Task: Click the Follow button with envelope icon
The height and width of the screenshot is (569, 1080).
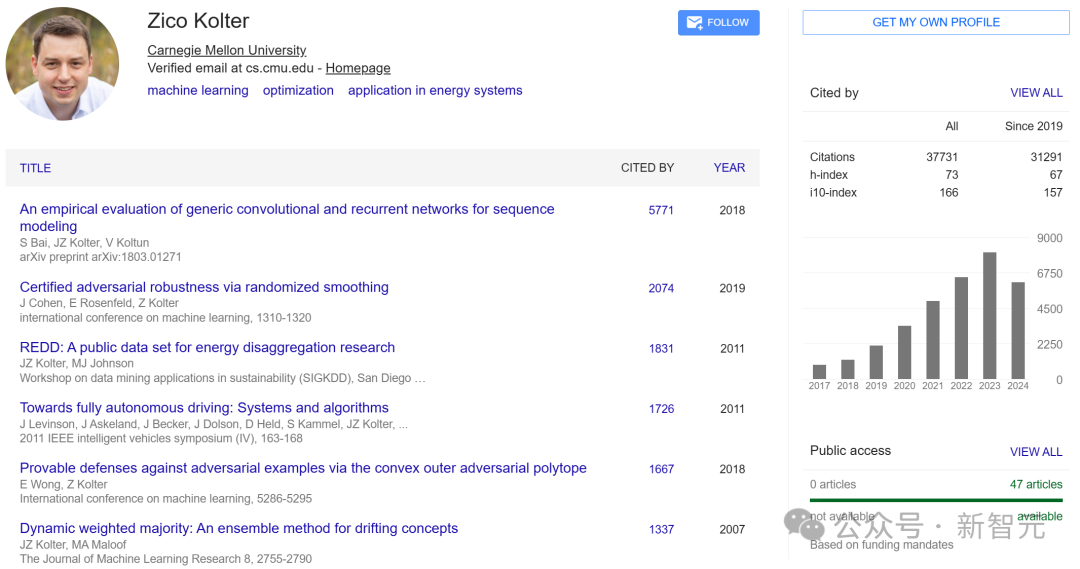Action: 718,22
